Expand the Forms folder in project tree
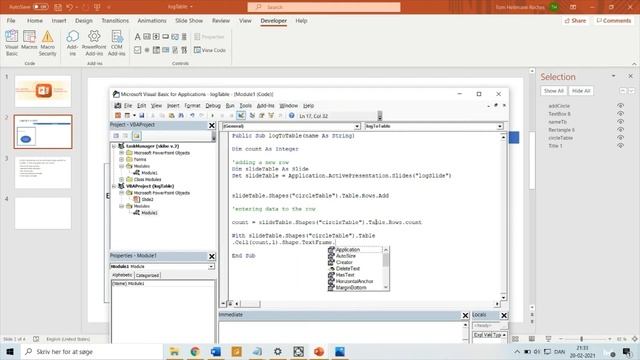Screen dimensions: 640x360 [122, 159]
